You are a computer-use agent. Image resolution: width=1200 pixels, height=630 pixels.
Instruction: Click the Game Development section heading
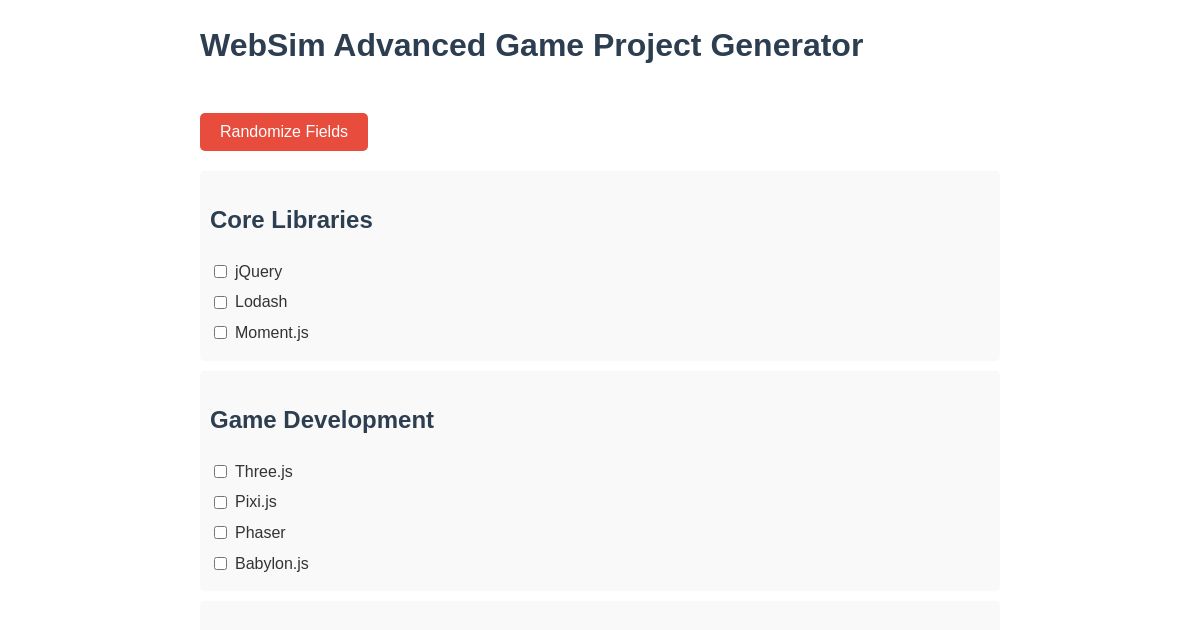[322, 420]
